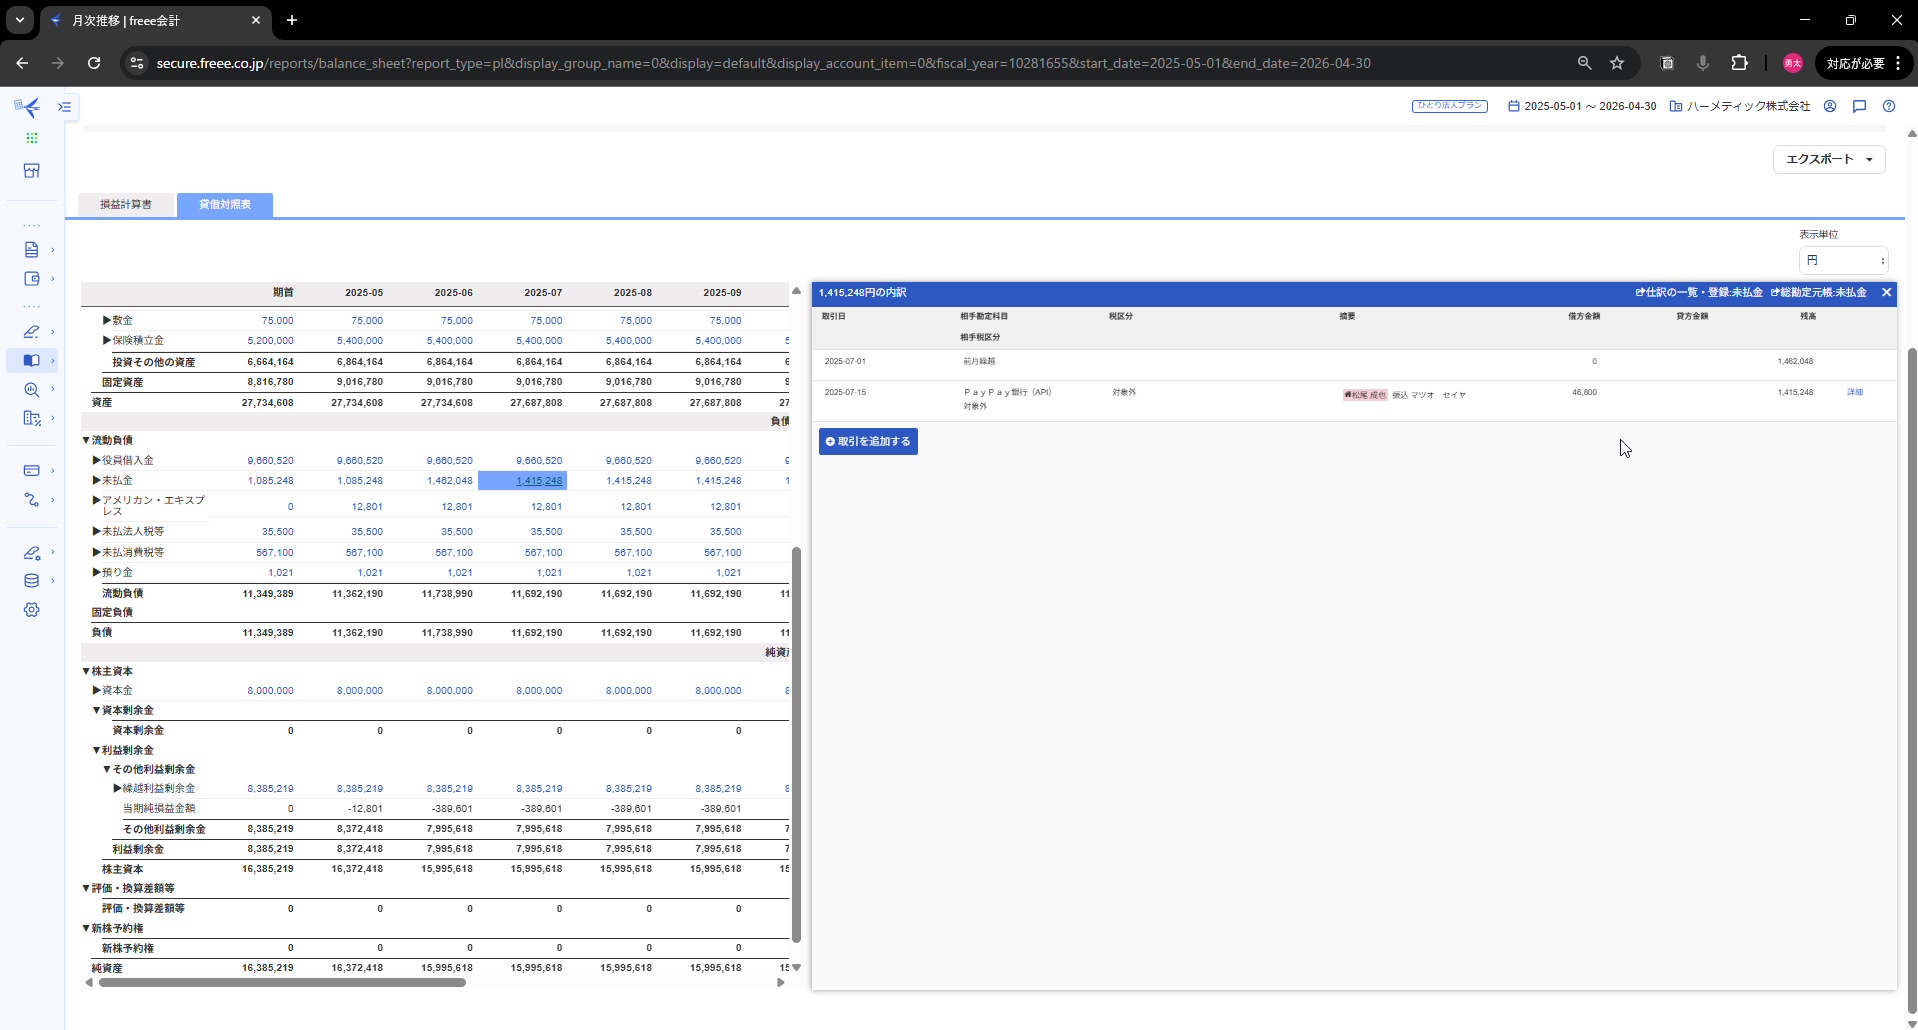The height and width of the screenshot is (1030, 1918).
Task: Open the 総勘定元帳:未払金 link
Action: (x=1818, y=293)
